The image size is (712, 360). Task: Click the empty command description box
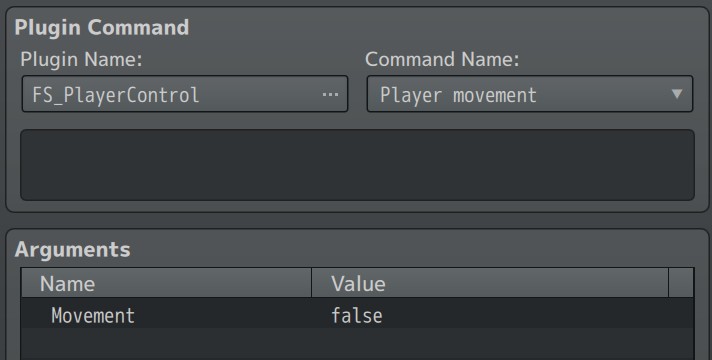coord(357,165)
